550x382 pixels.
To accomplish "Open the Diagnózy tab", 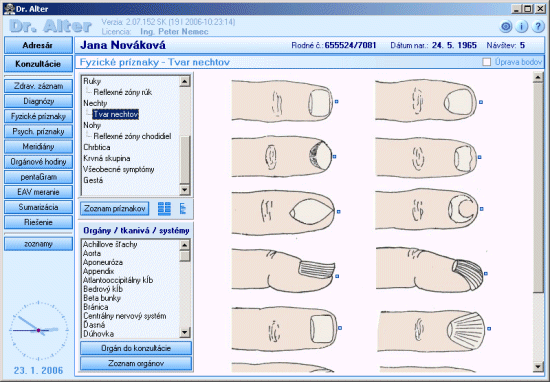I will pyautogui.click(x=38, y=101).
